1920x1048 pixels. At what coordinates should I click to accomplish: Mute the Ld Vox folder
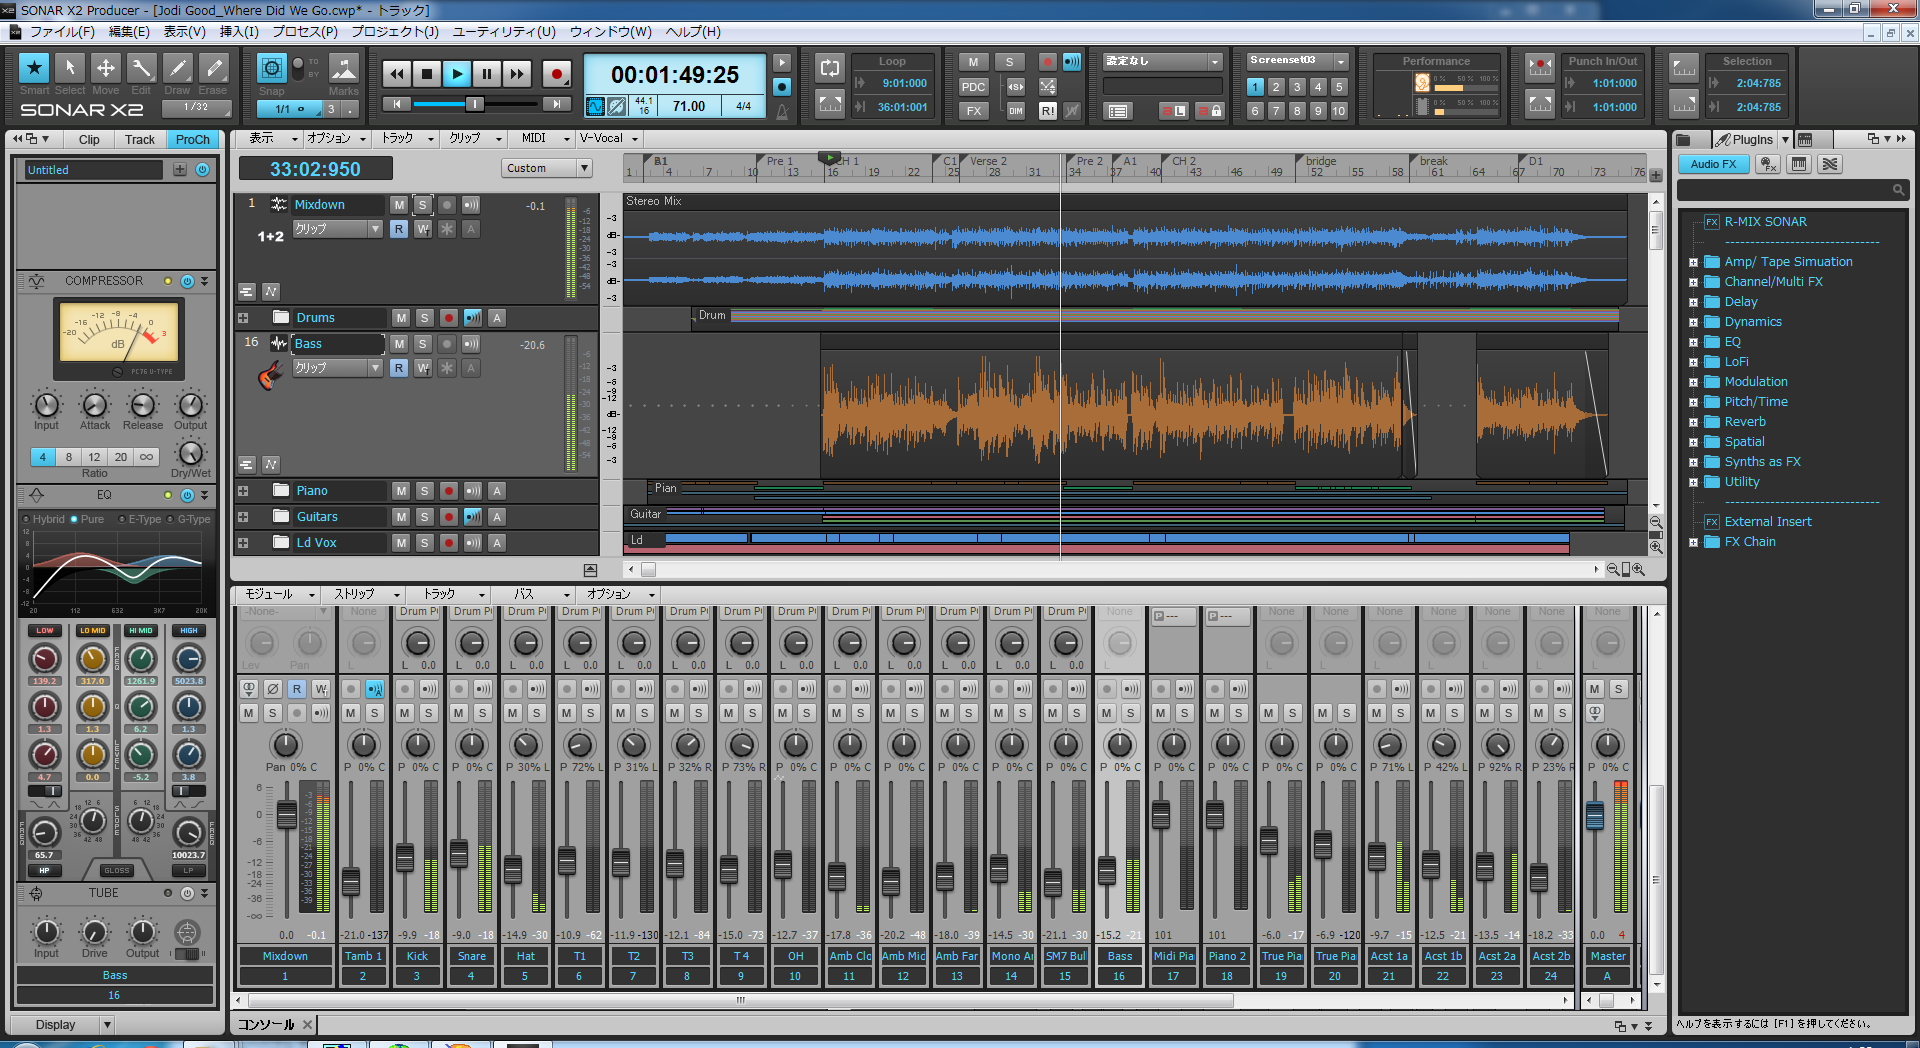click(x=401, y=543)
